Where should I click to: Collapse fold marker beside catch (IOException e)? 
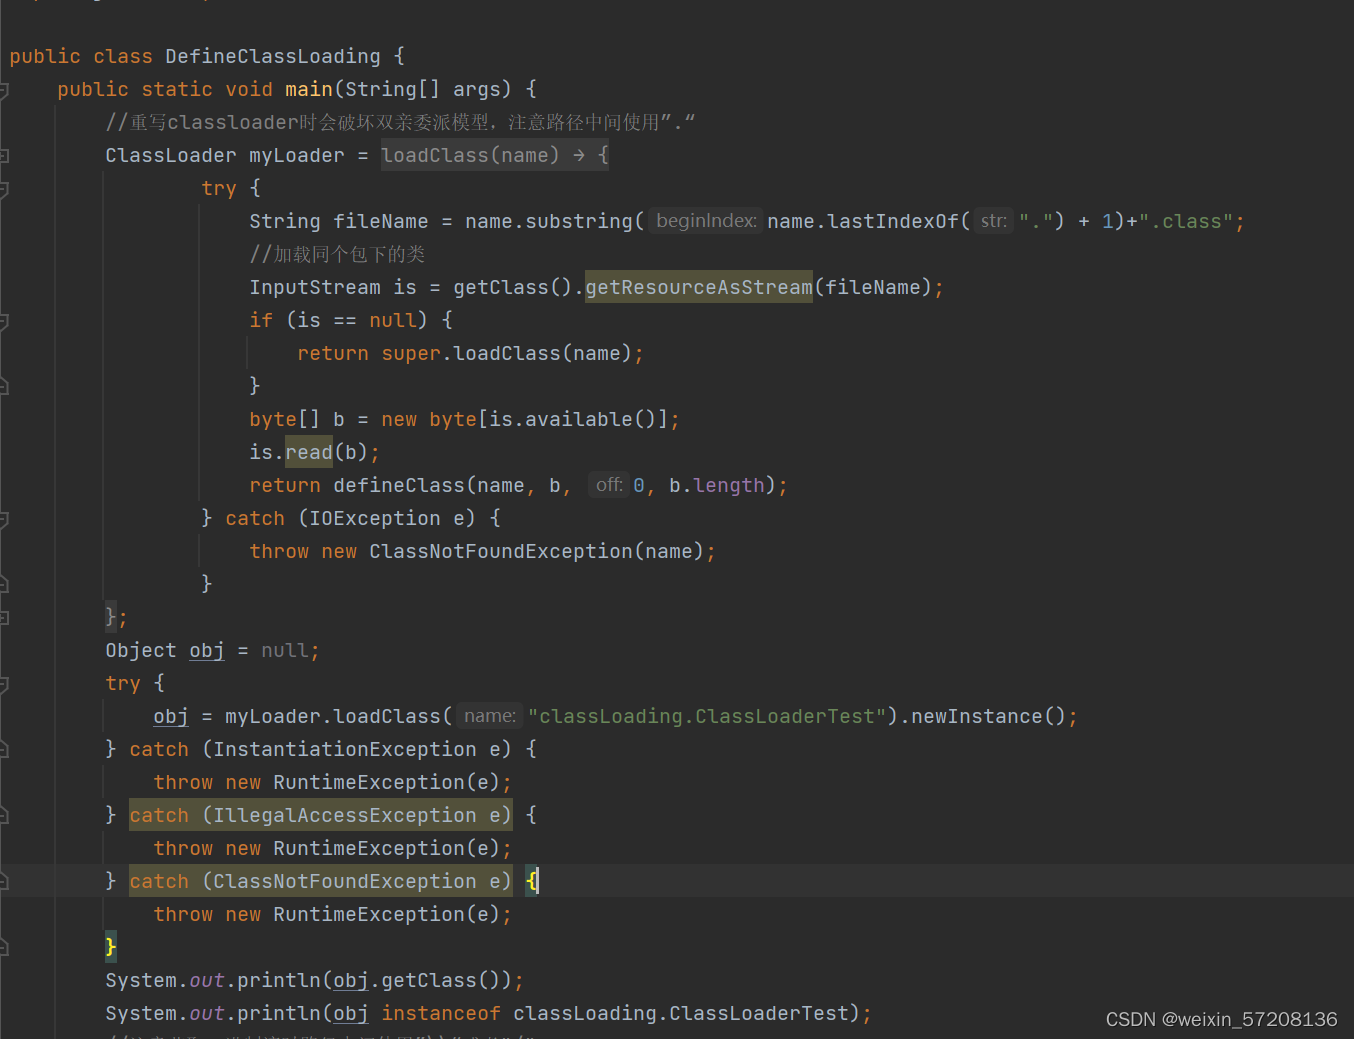(4, 519)
